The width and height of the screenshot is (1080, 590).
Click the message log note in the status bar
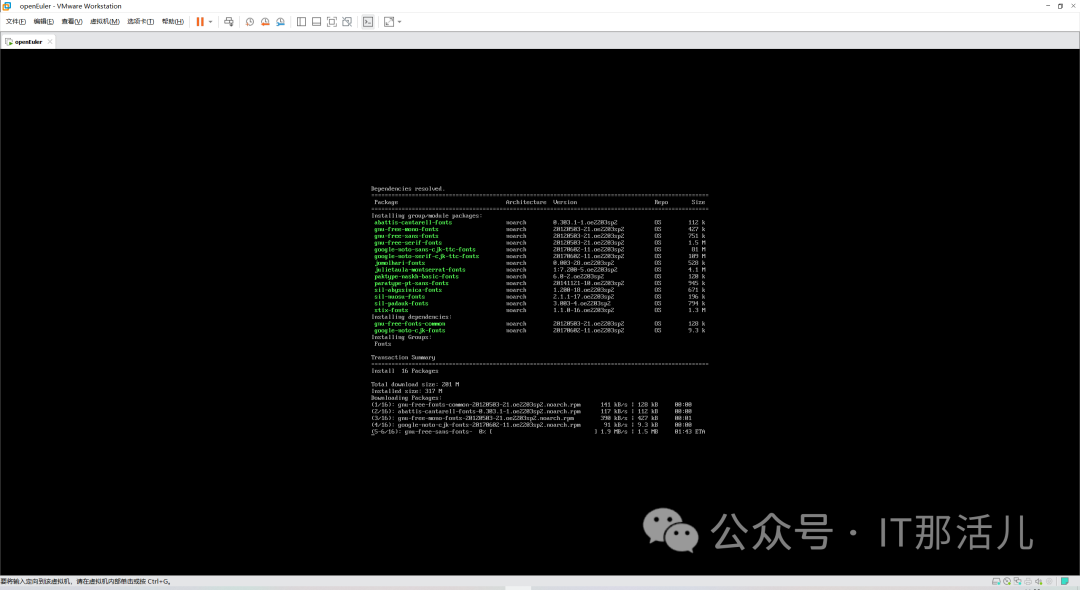pyautogui.click(x=1066, y=580)
